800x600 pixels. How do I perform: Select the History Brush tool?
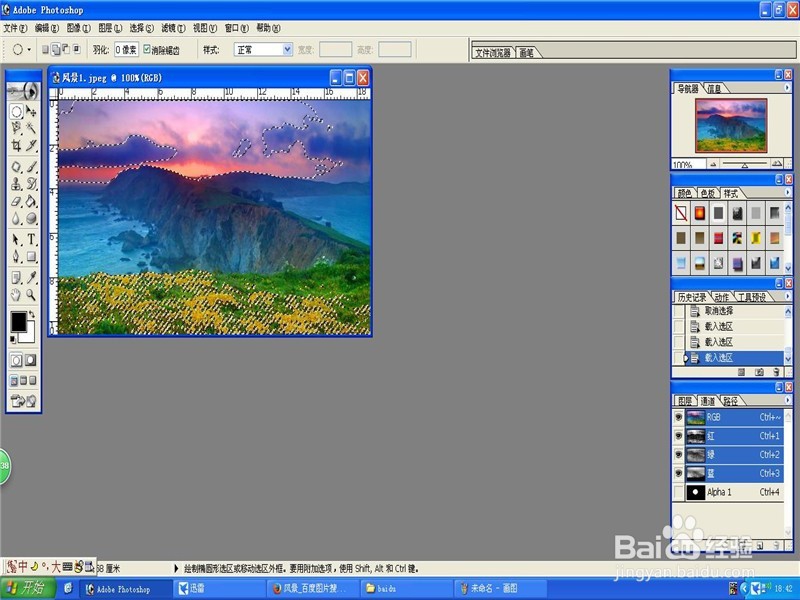click(31, 184)
